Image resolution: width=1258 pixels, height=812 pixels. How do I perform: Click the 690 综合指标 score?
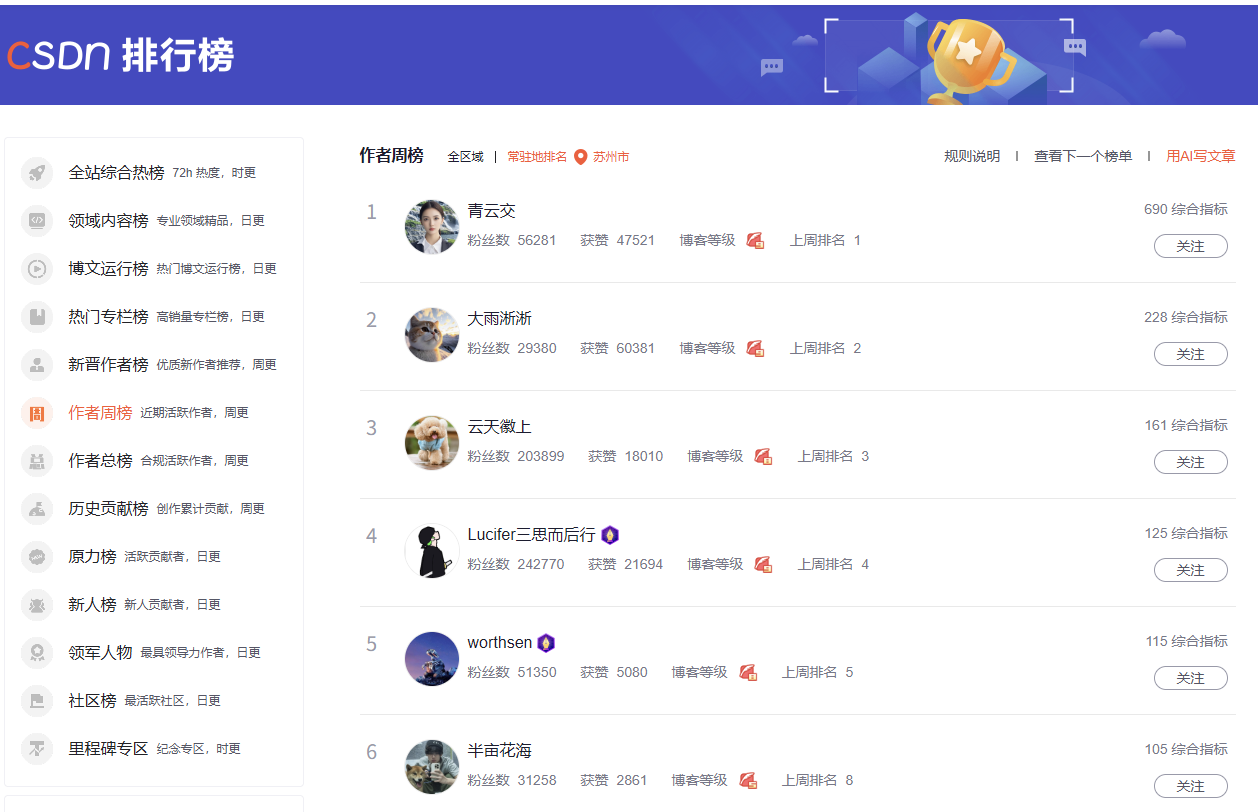1186,210
